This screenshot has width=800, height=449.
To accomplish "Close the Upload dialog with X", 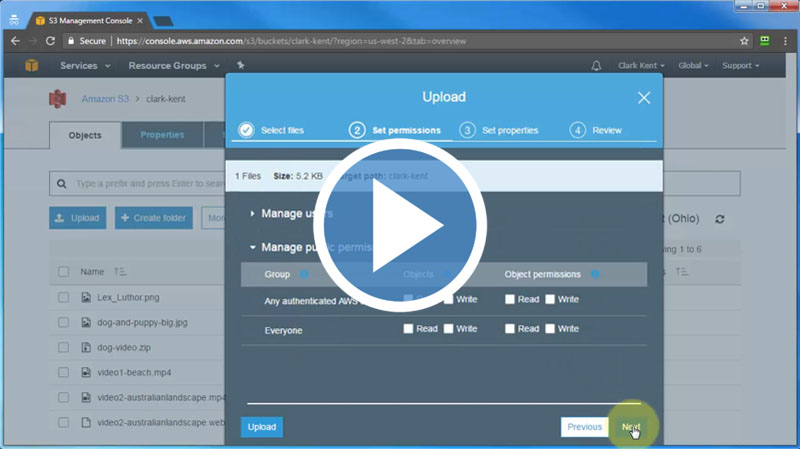I will [644, 98].
